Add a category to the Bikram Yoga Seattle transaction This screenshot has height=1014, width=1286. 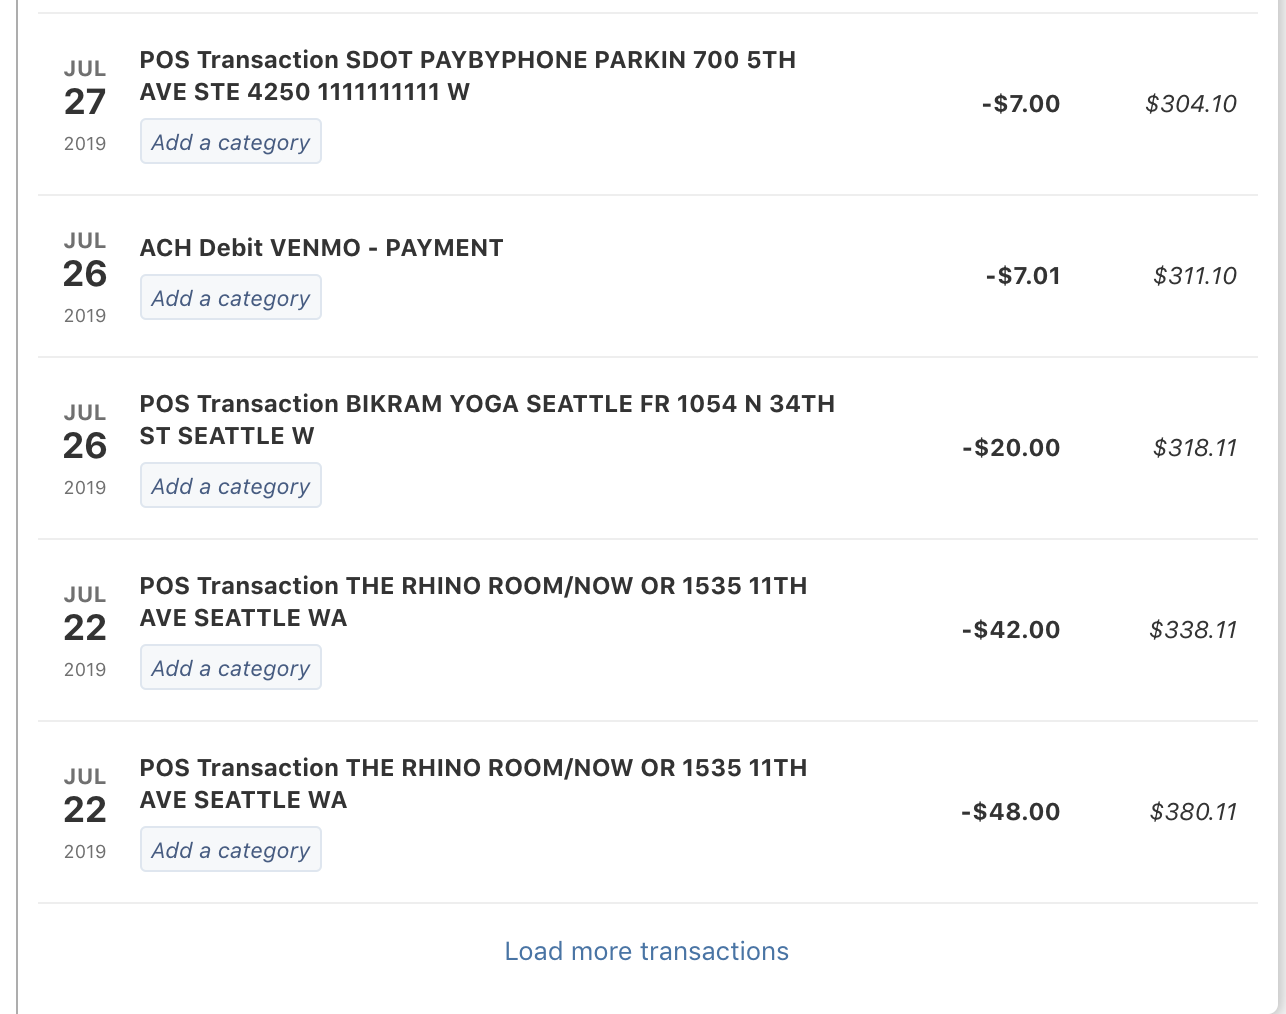pyautogui.click(x=230, y=485)
